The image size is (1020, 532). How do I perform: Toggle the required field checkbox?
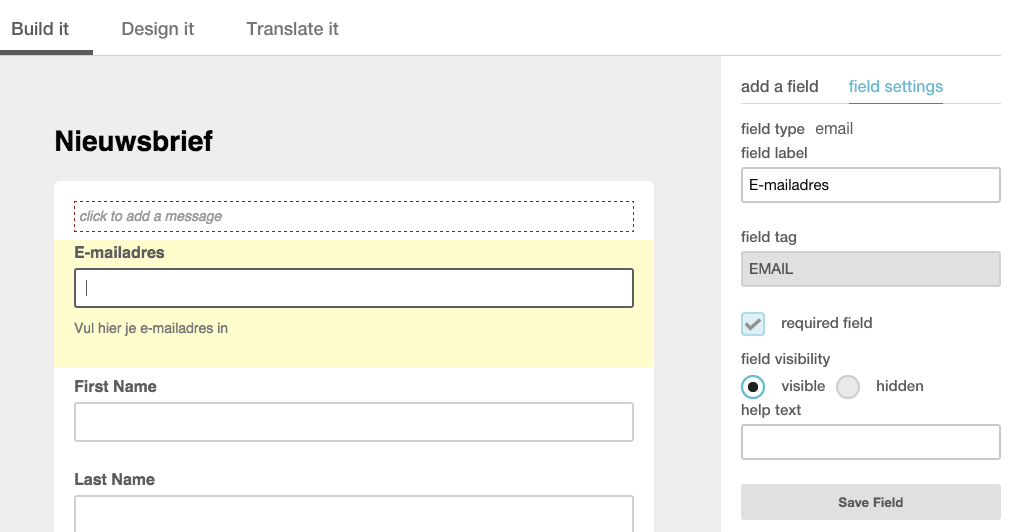tap(753, 324)
